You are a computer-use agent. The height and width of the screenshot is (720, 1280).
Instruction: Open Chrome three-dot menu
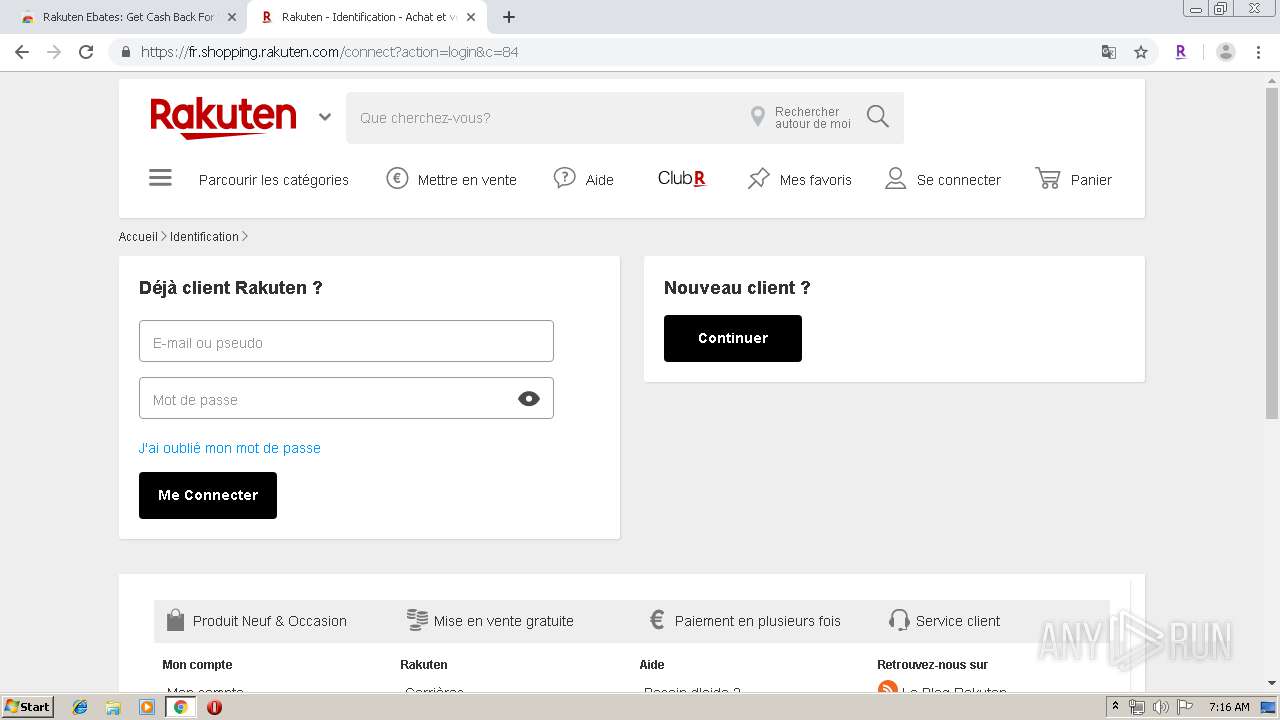(x=1260, y=52)
